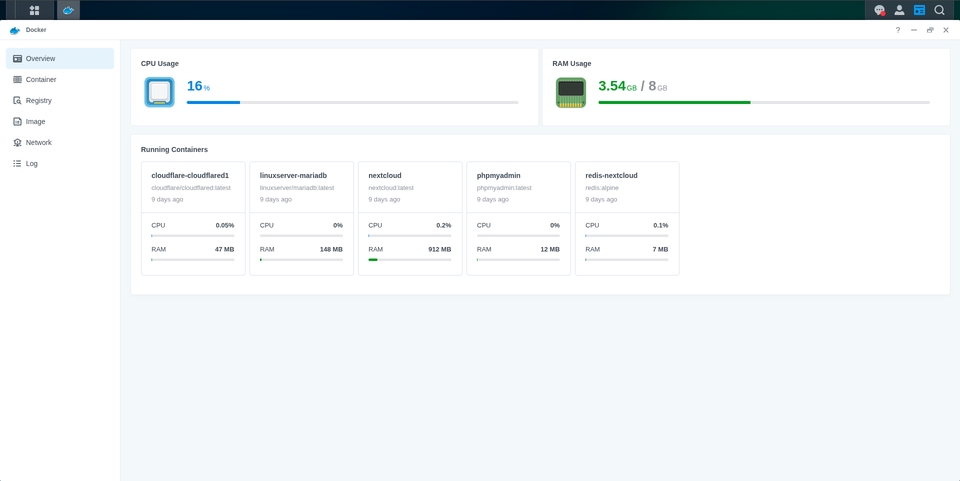Viewport: 960px width, 481px height.
Task: Close the Docker window
Action: tap(946, 30)
